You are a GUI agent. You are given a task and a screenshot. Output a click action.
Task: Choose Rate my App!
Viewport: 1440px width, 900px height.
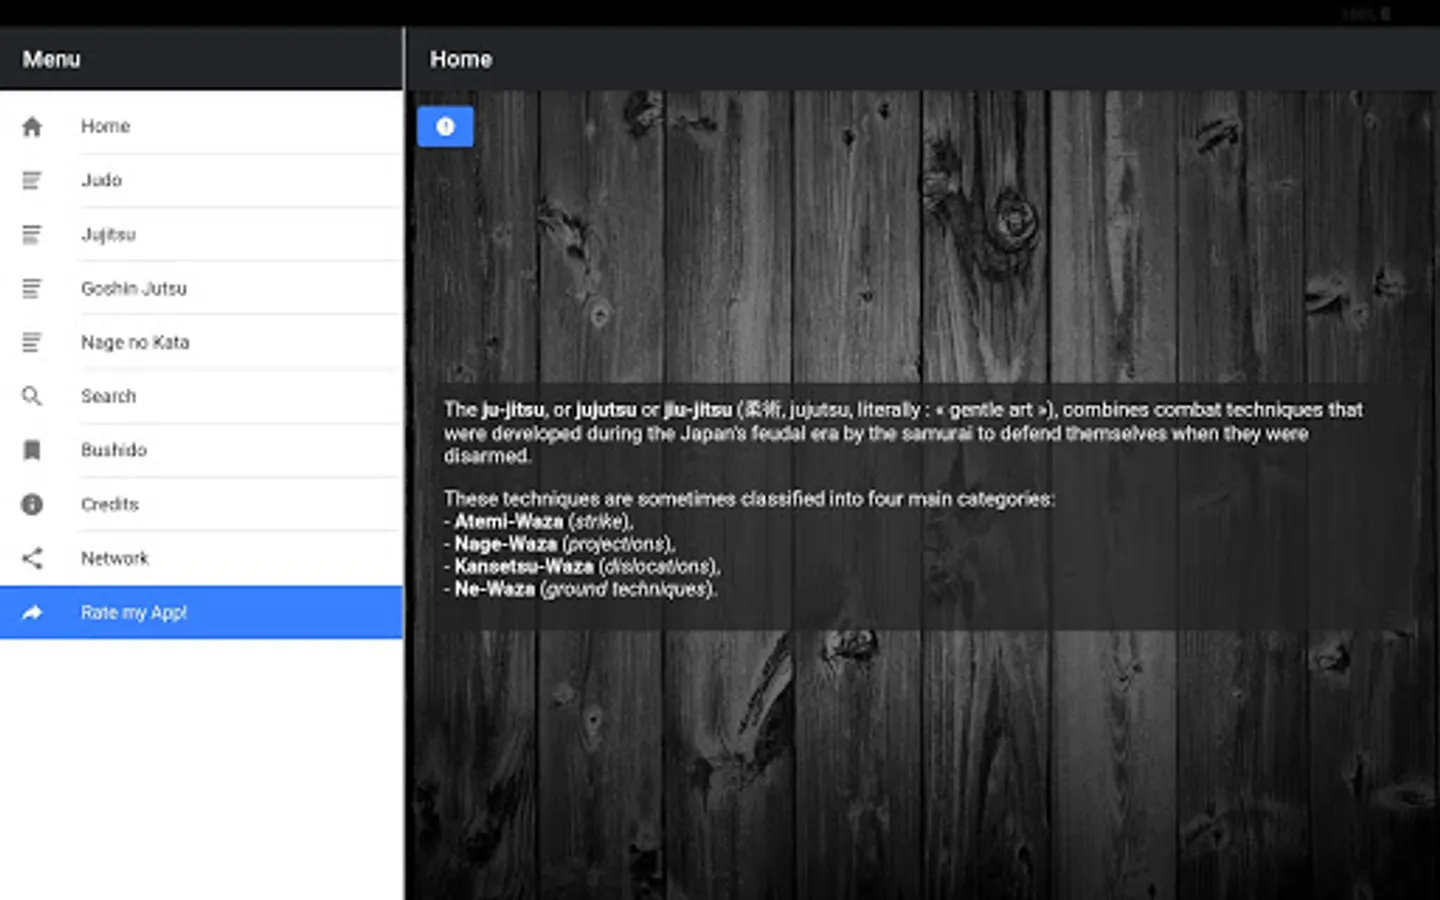[201, 612]
